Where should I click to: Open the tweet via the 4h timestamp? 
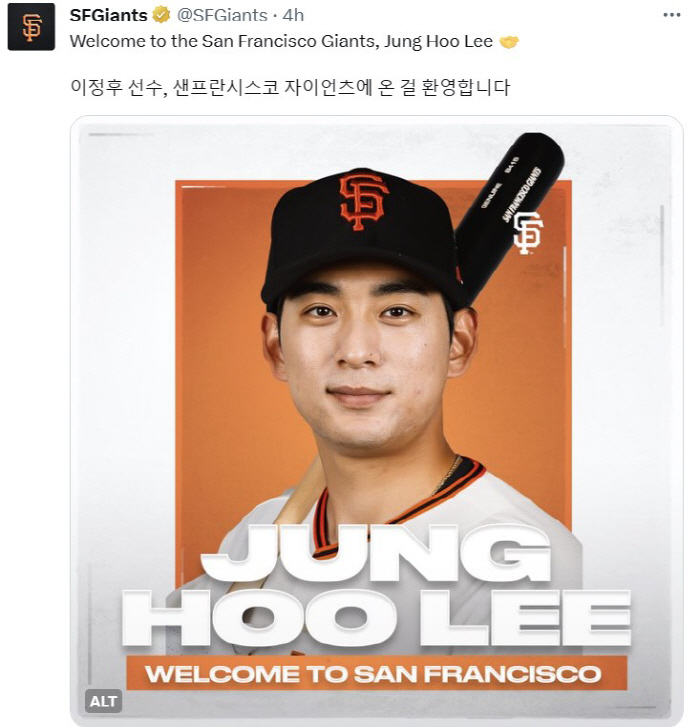click(293, 15)
